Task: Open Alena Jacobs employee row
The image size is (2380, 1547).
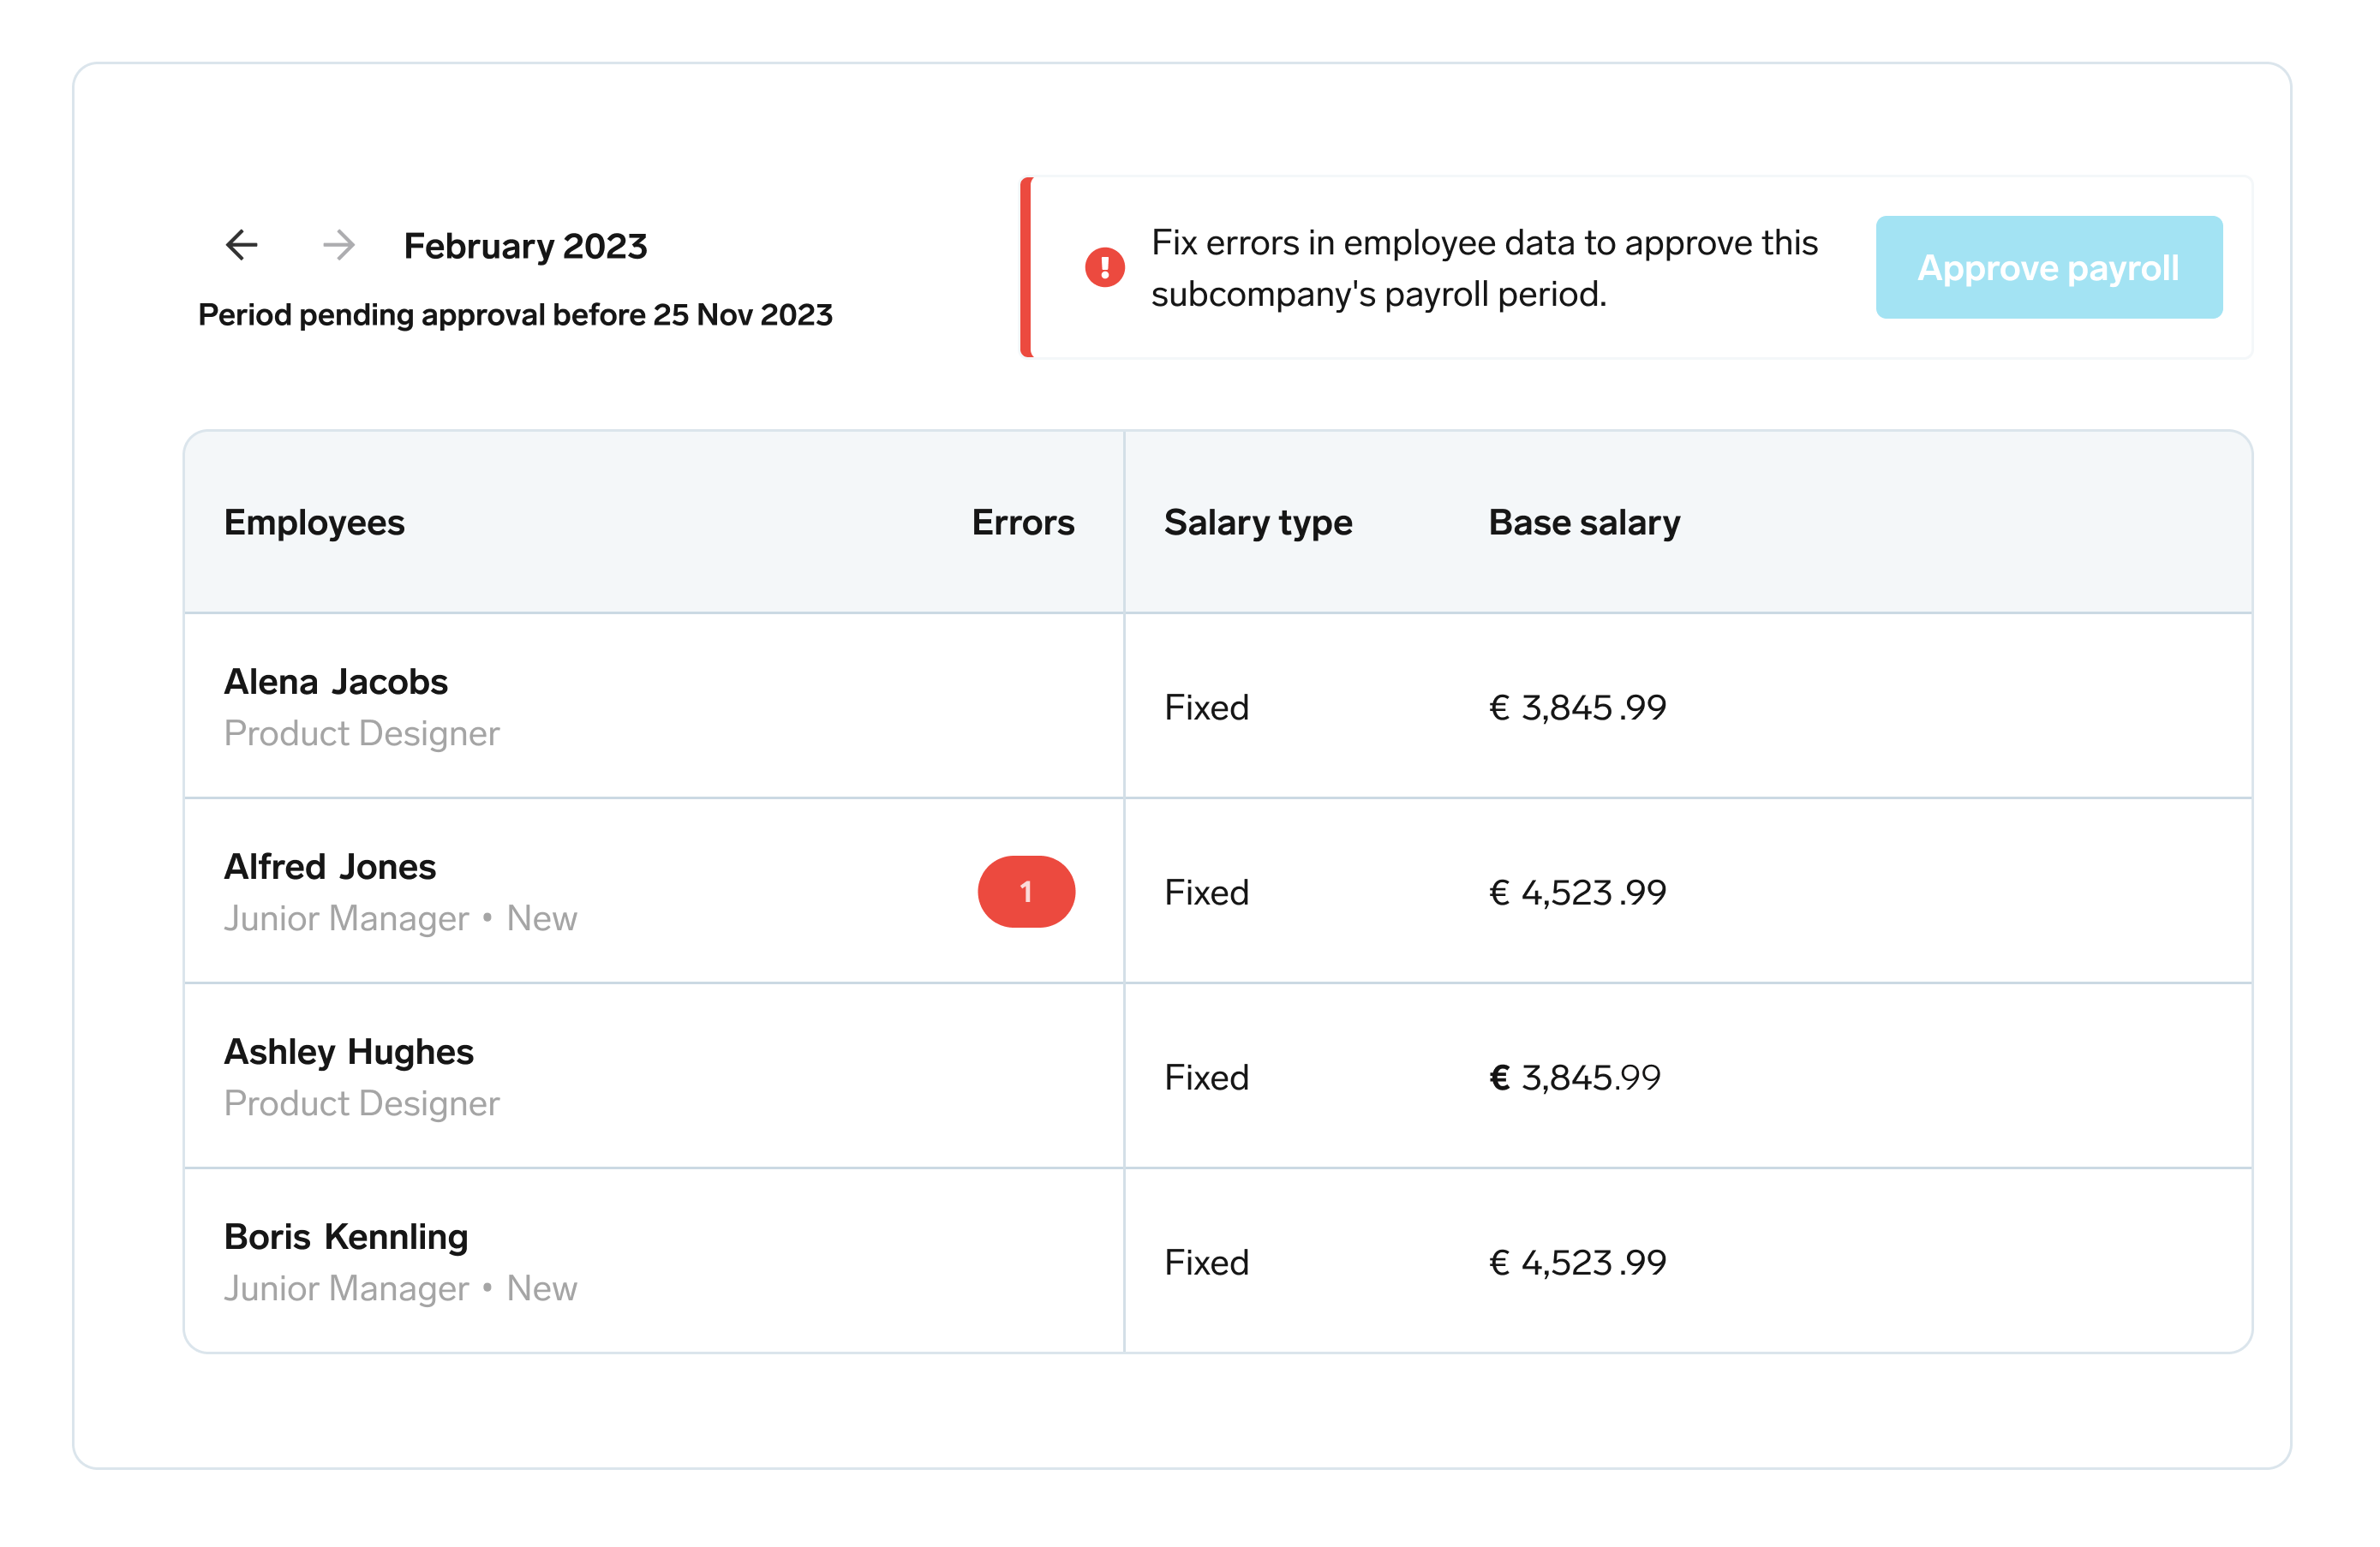Action: click(1218, 706)
